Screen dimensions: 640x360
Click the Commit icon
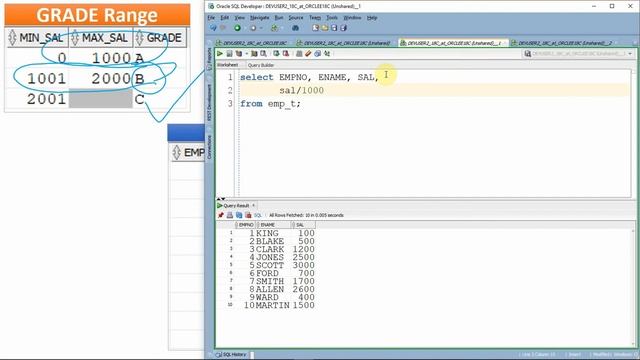pyautogui.click(x=276, y=53)
